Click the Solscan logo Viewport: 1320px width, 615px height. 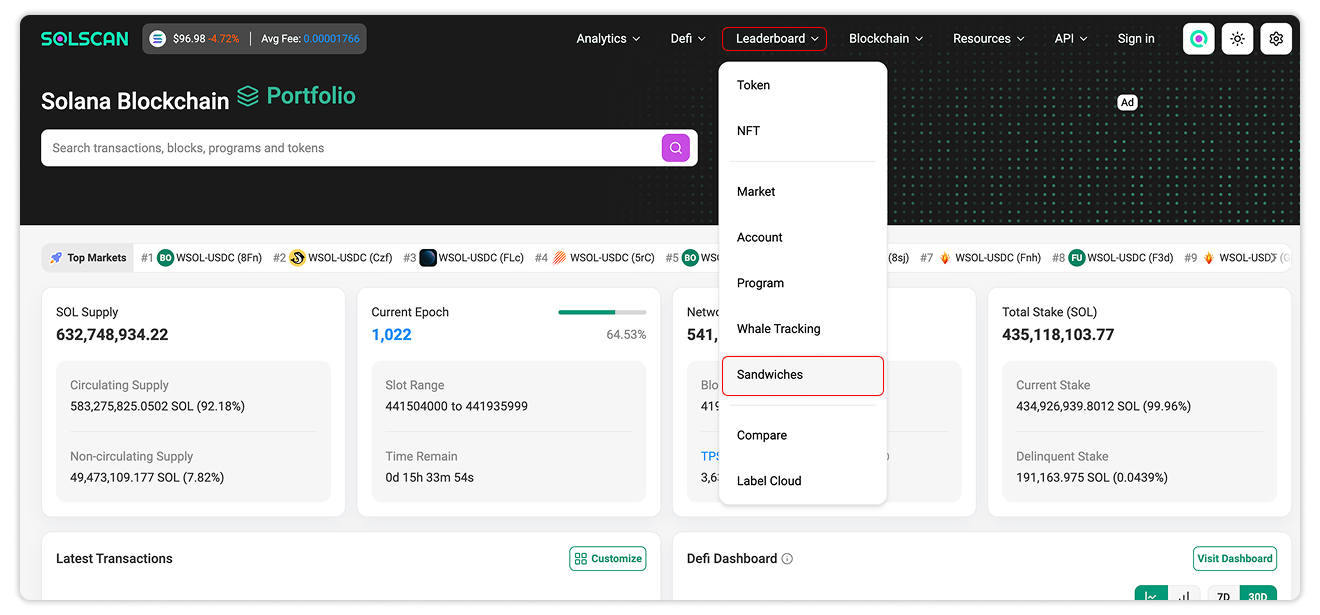[x=85, y=39]
